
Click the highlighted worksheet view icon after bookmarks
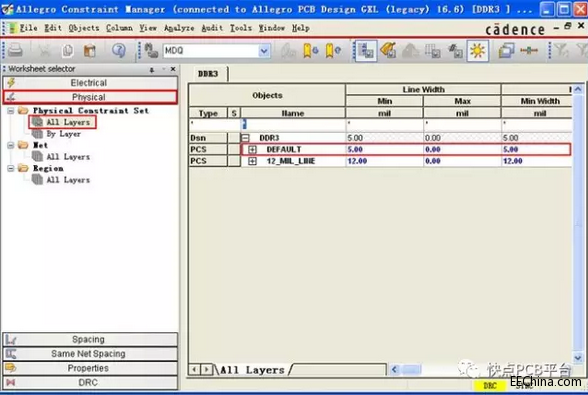[x=366, y=51]
